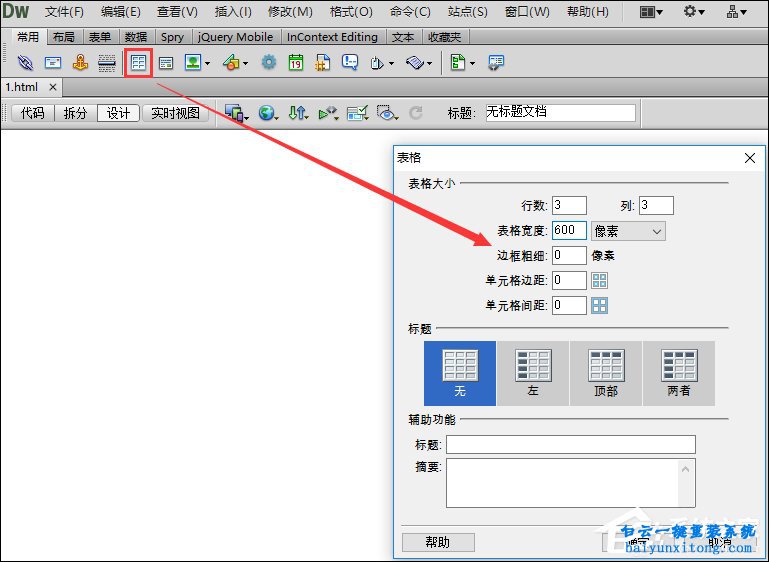
Task: Click the Media insert icon
Action: (231, 62)
